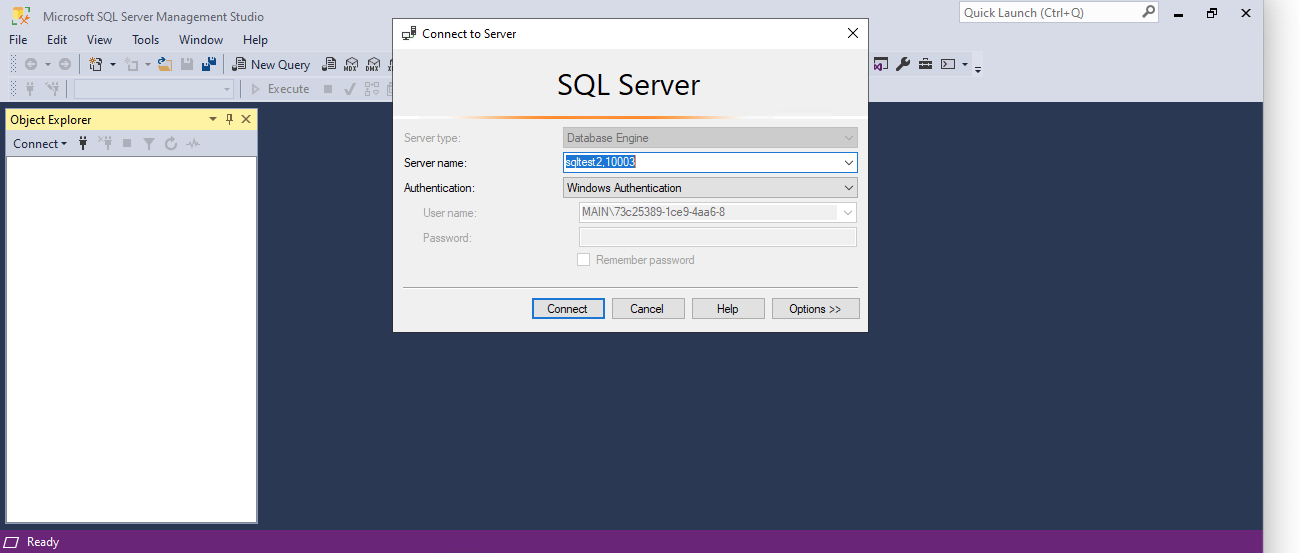Click the Refresh icon in Object Explorer

[x=171, y=144]
